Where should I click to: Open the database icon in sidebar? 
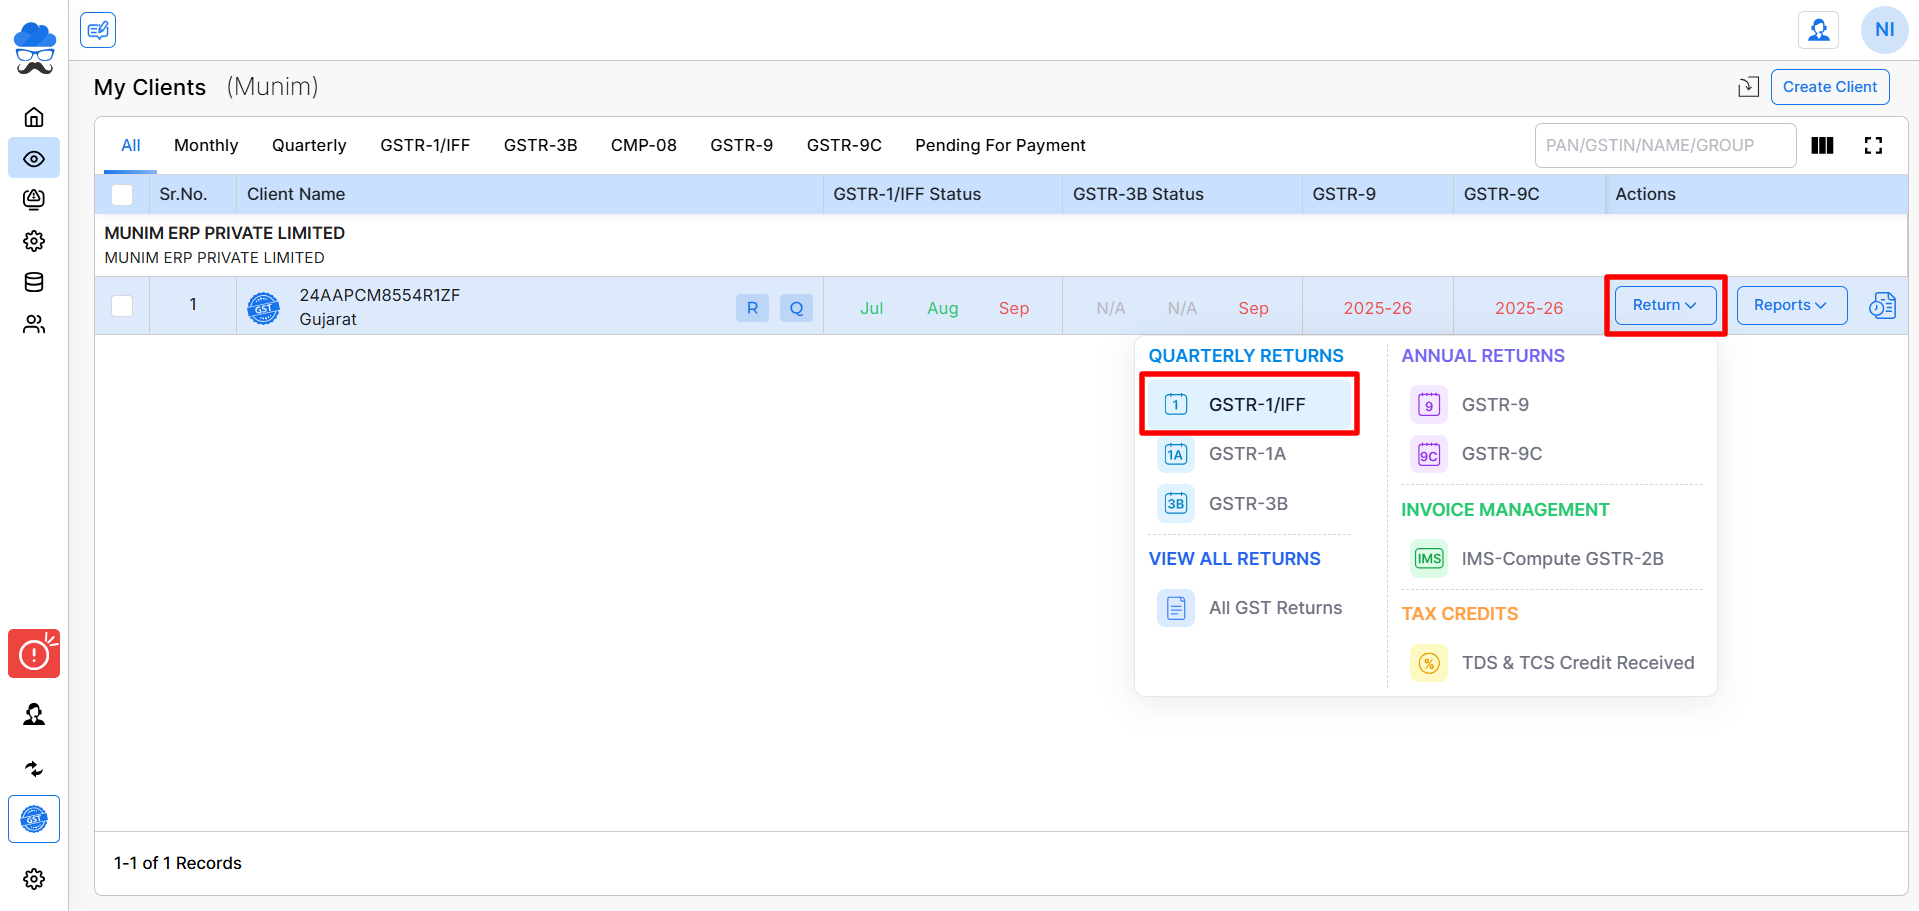[x=34, y=282]
